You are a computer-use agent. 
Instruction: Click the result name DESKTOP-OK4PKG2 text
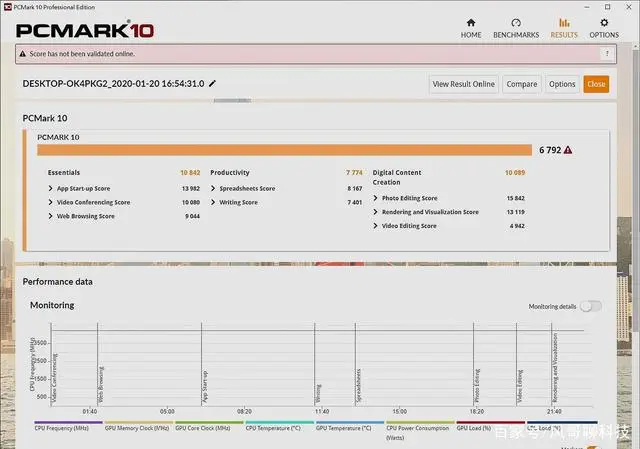click(113, 84)
